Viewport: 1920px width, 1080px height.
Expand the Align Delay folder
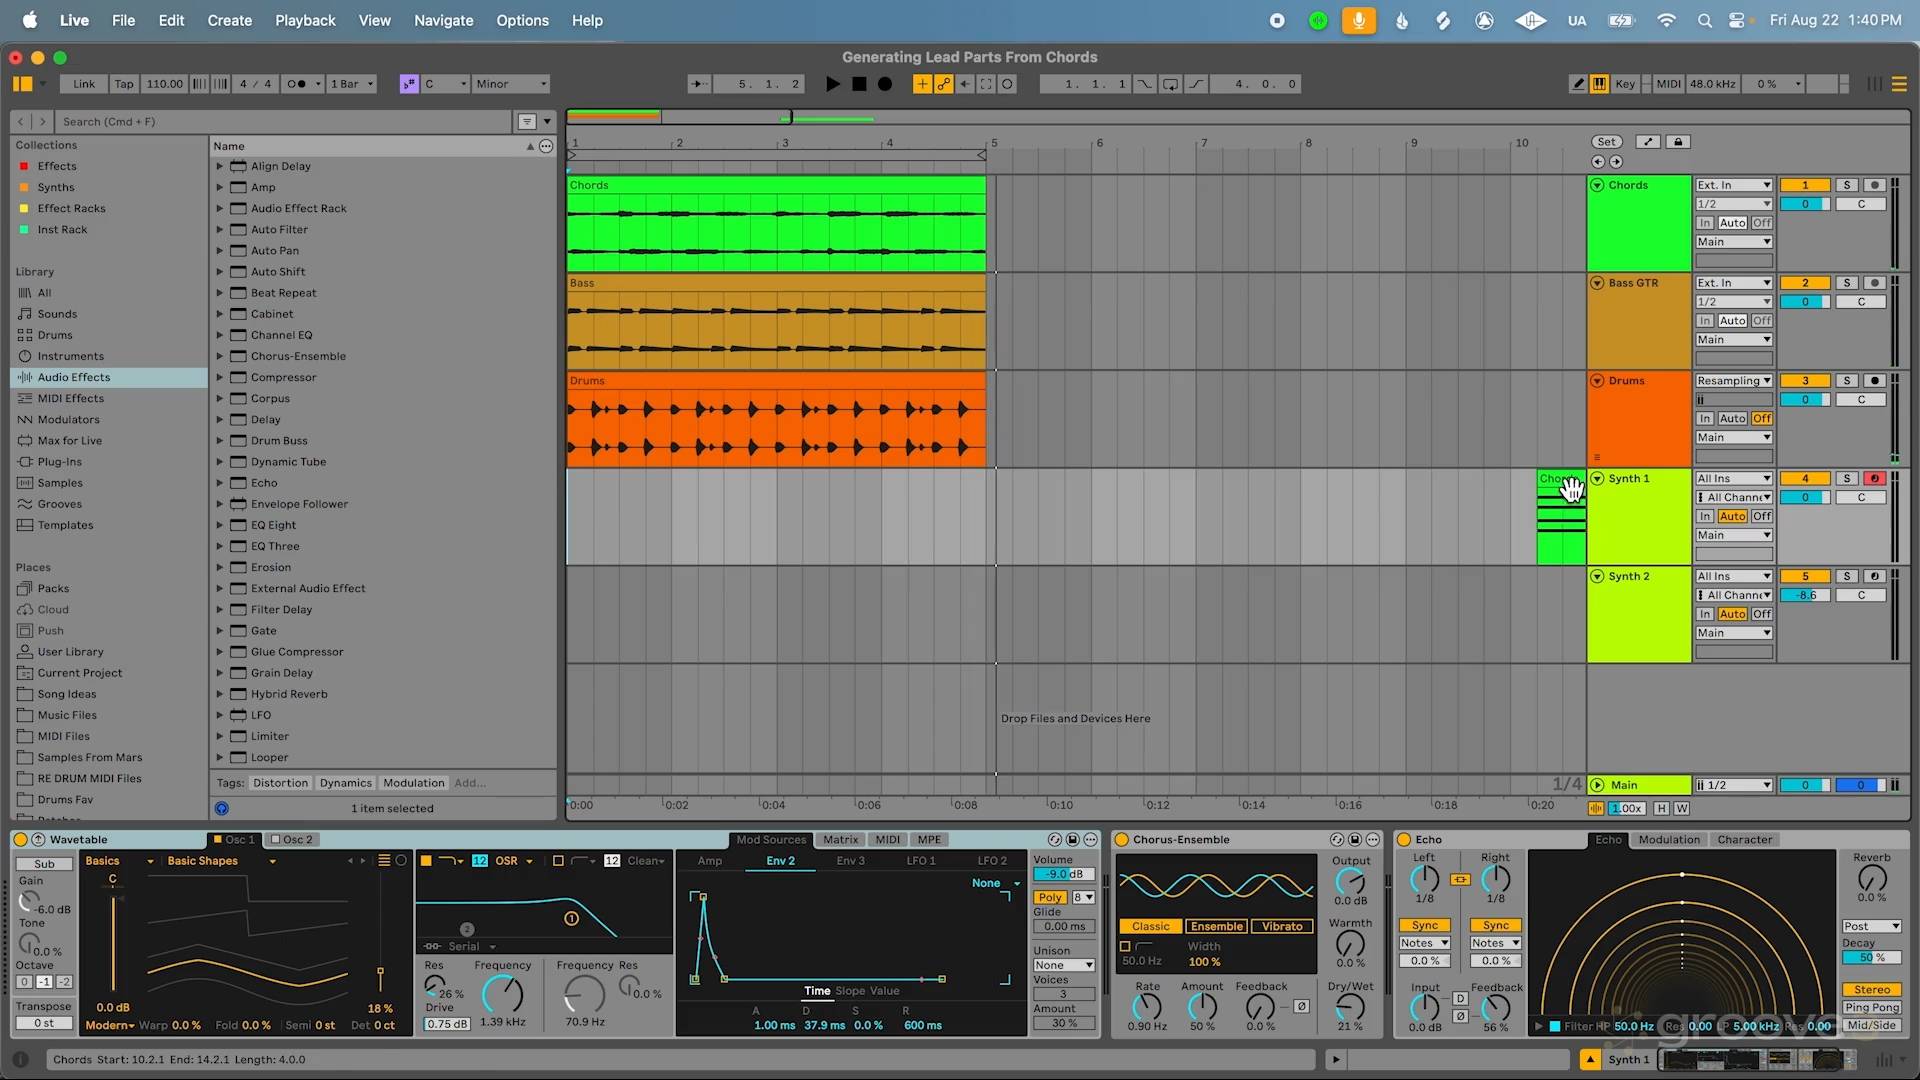coord(220,166)
